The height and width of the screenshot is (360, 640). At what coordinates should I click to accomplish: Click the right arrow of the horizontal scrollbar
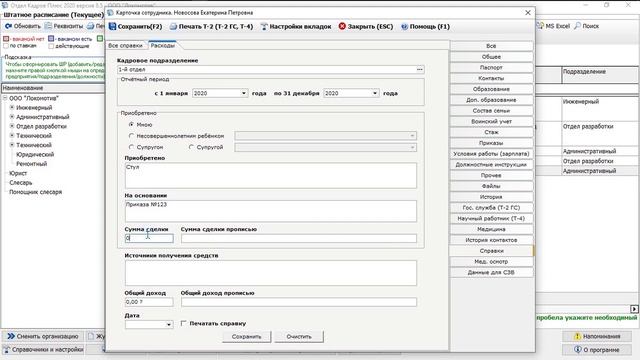tap(634, 309)
